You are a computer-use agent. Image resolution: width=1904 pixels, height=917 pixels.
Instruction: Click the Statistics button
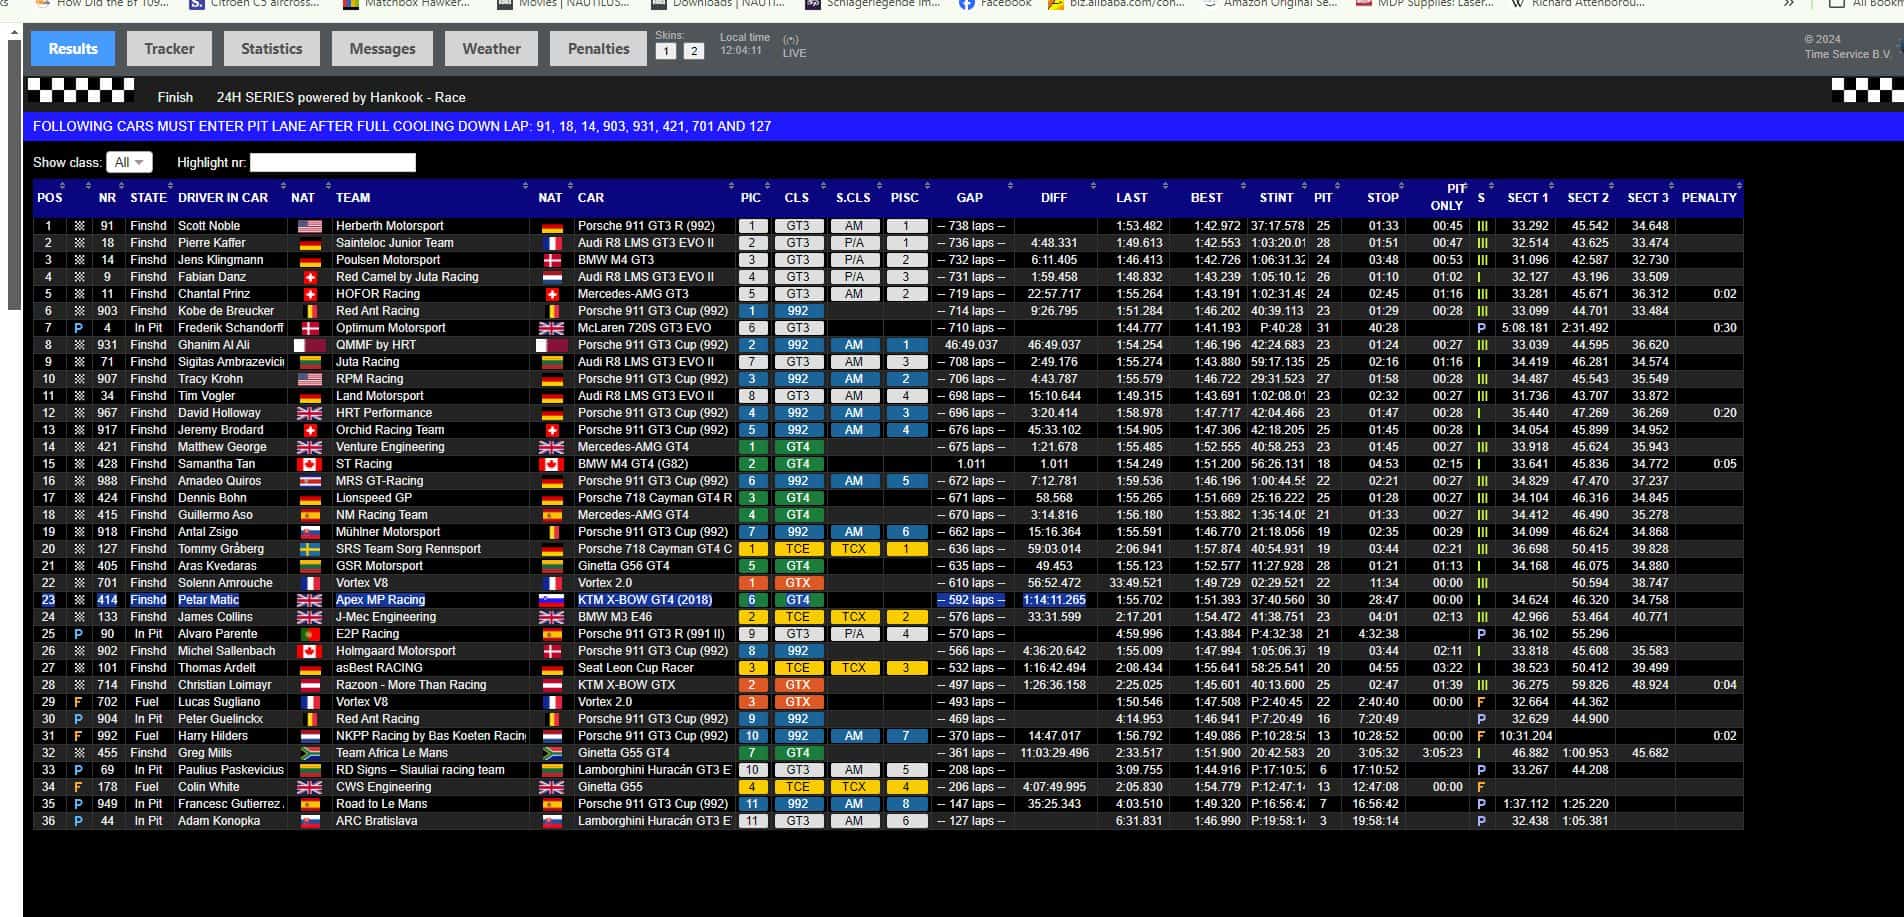[271, 48]
